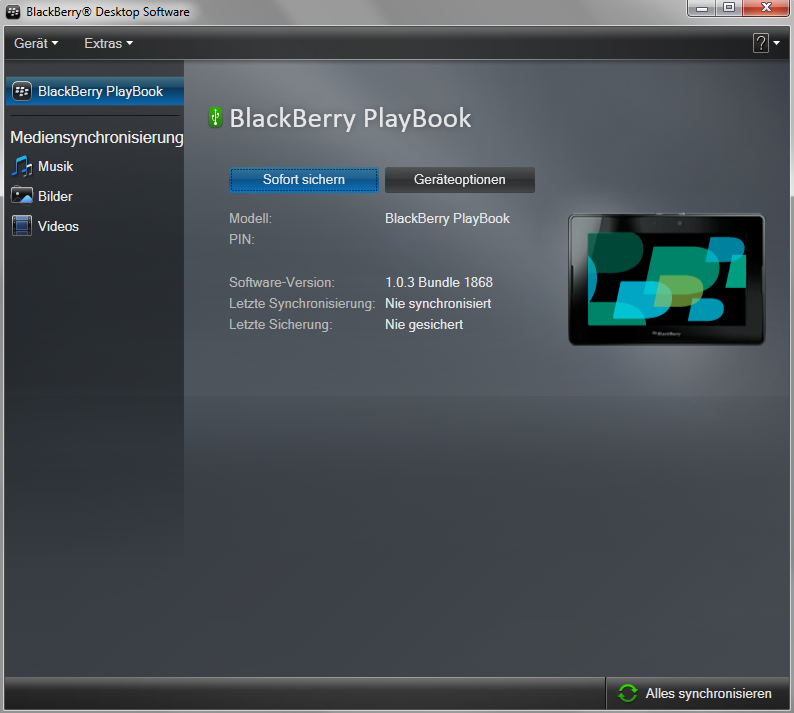This screenshot has height=713, width=794.
Task: Click the Musik note icon
Action: tap(22, 166)
